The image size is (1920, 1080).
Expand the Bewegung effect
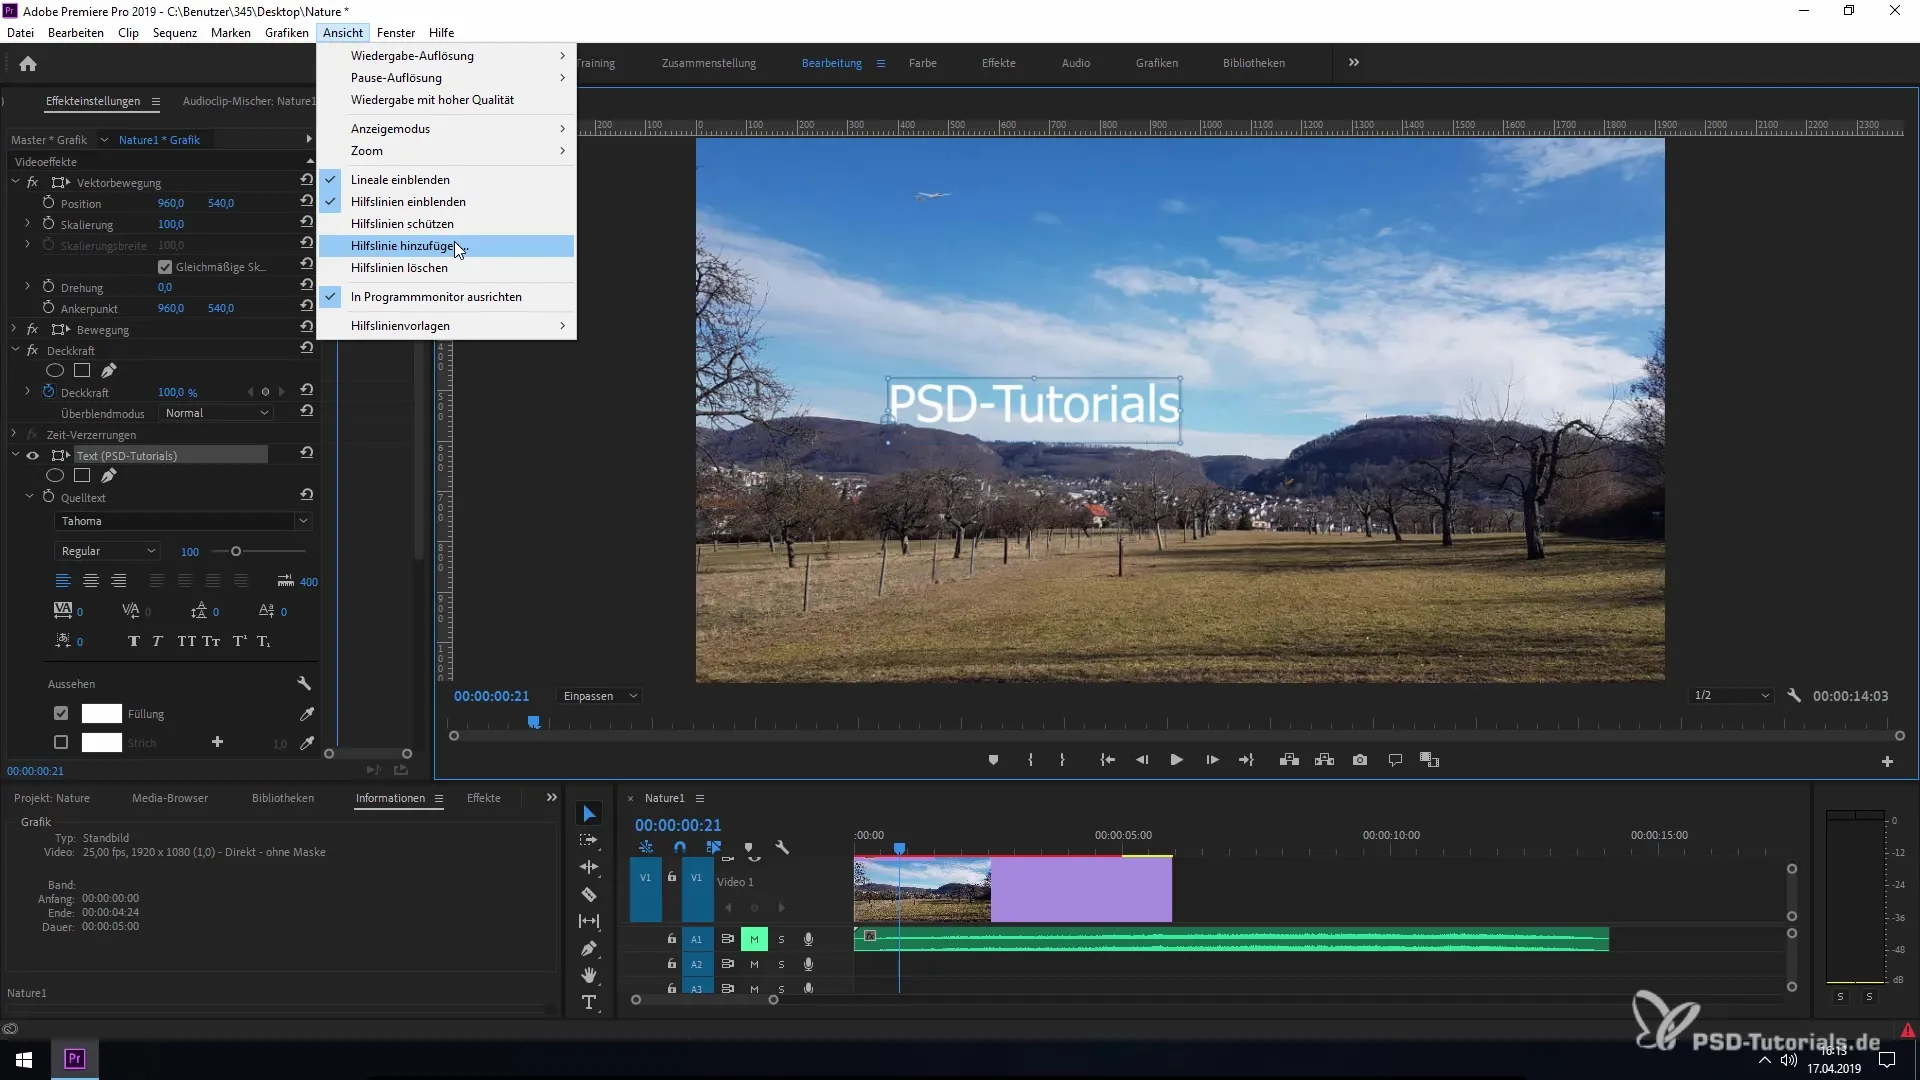tap(15, 329)
